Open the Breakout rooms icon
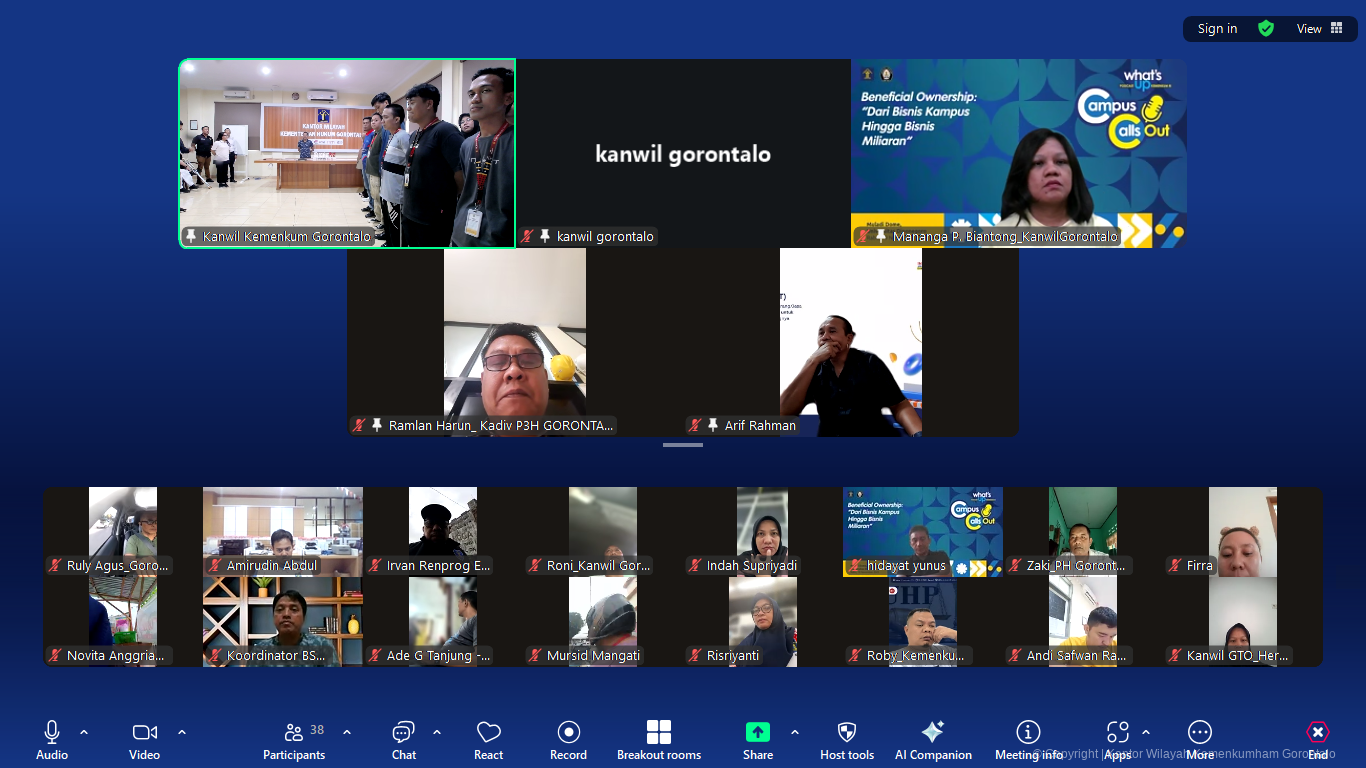1366x768 pixels. coord(658,733)
